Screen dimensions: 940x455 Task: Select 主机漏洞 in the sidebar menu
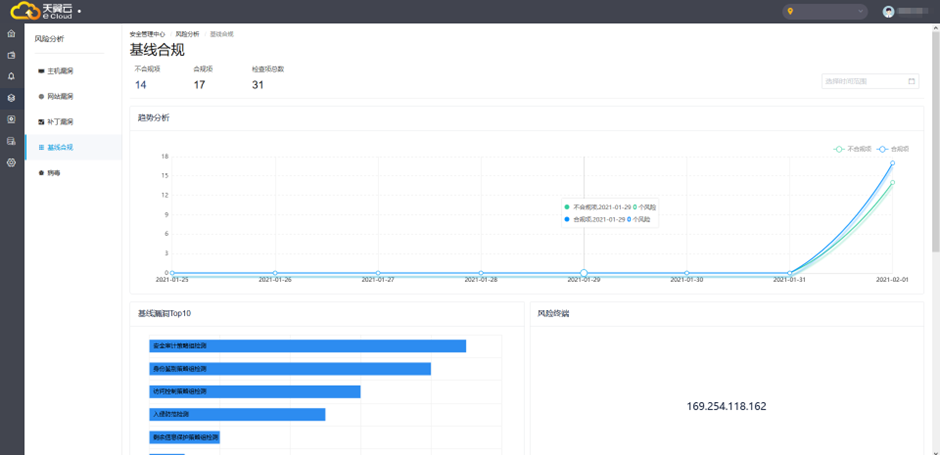pos(60,71)
